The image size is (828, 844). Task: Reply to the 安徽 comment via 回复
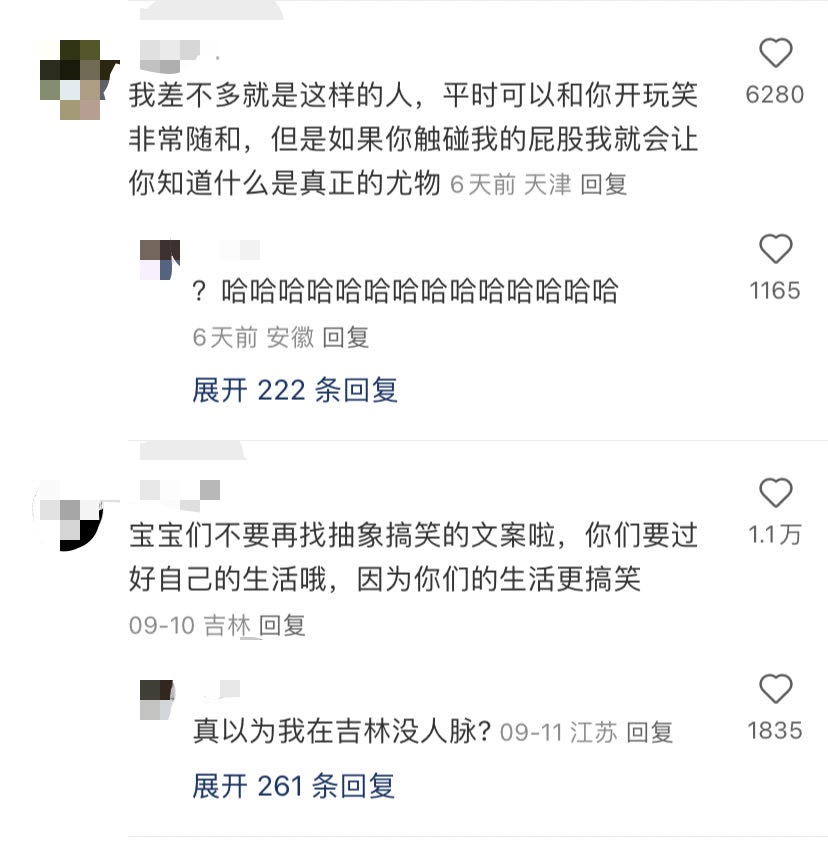[345, 337]
